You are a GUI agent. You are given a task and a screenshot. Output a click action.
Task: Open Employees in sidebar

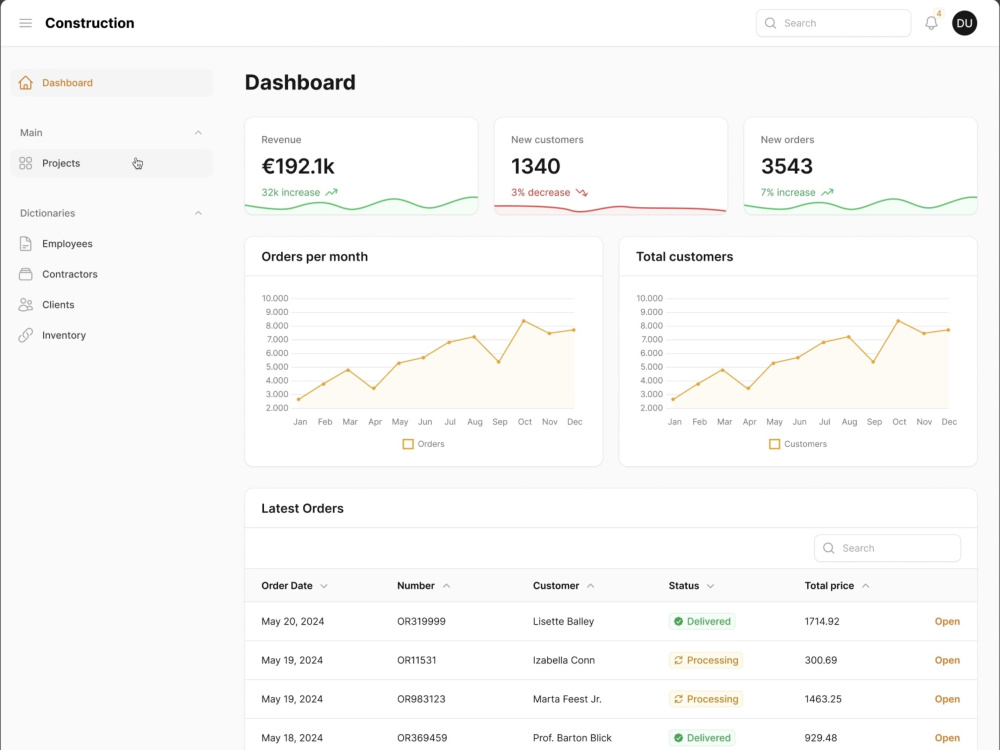112,244
